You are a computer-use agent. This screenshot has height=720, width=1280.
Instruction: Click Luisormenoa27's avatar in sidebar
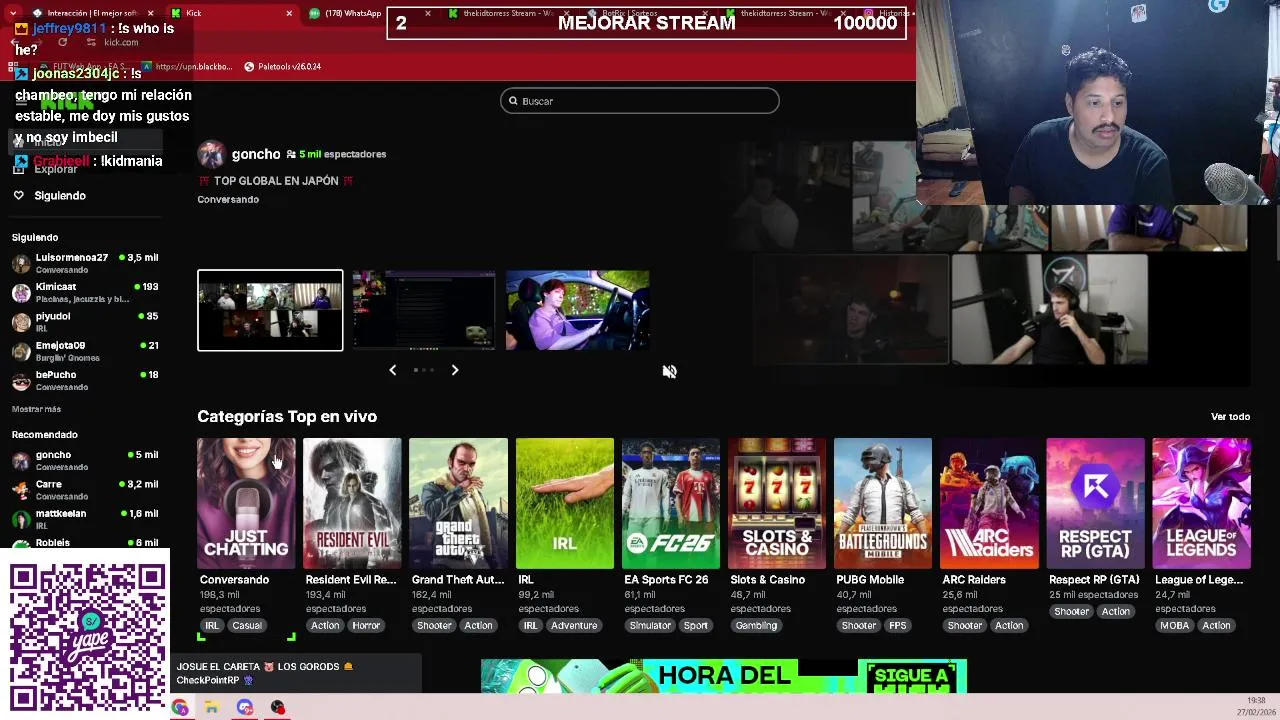click(x=21, y=264)
